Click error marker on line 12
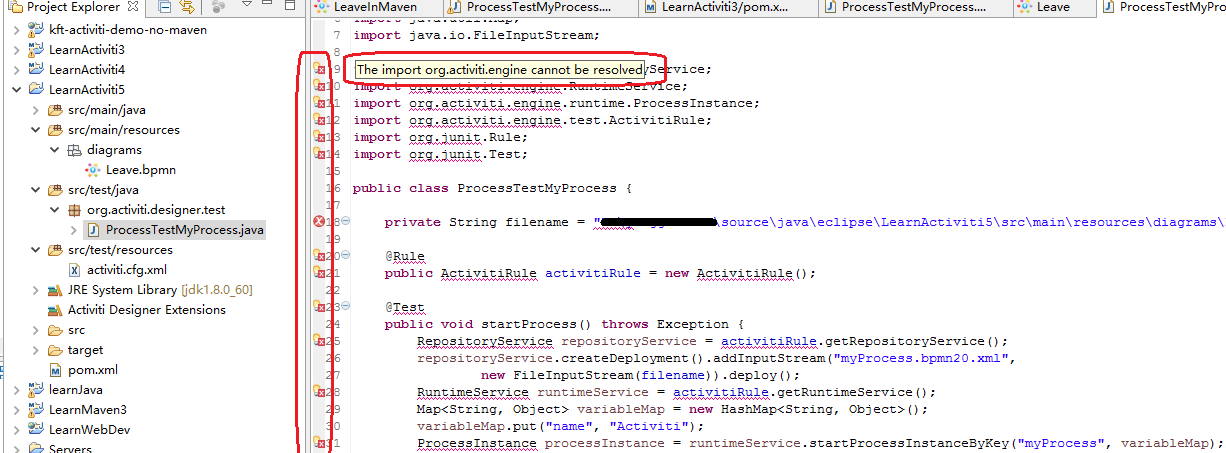The height and width of the screenshot is (453, 1226). click(320, 120)
